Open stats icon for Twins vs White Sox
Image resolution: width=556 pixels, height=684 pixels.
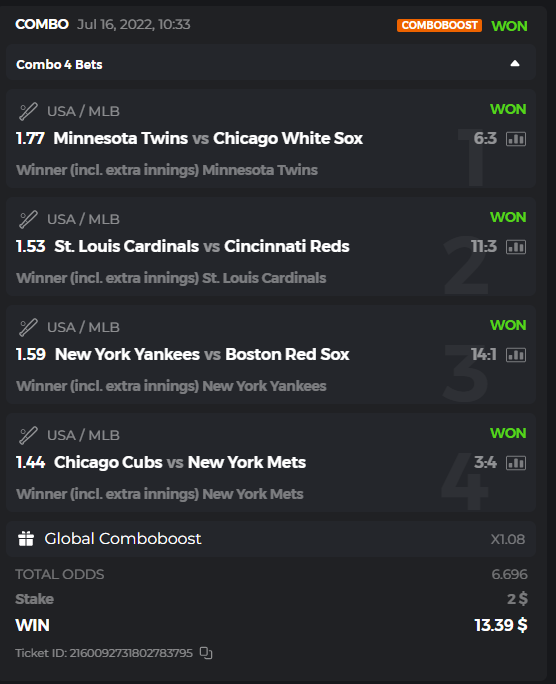[x=515, y=139]
